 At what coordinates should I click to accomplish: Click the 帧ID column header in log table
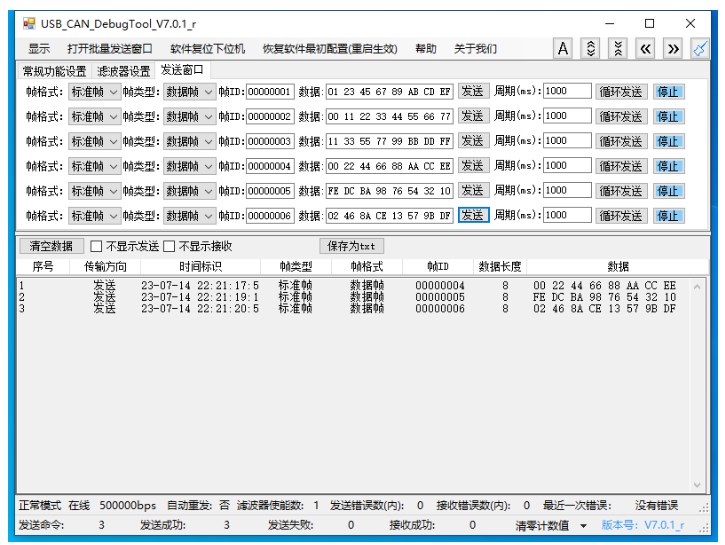[x=438, y=267]
